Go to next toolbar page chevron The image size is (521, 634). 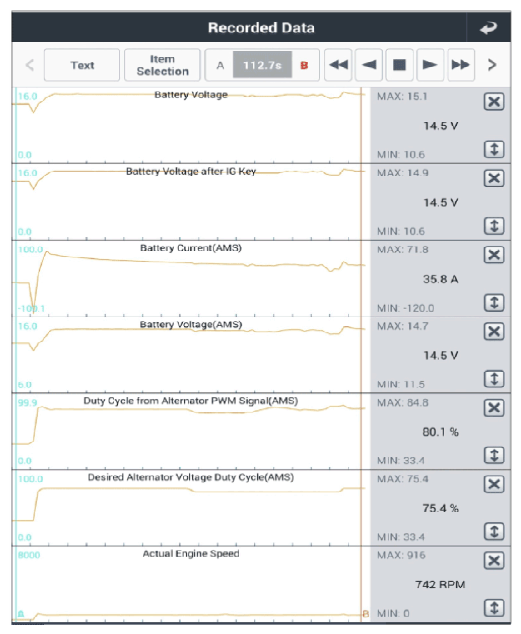pos(492,65)
